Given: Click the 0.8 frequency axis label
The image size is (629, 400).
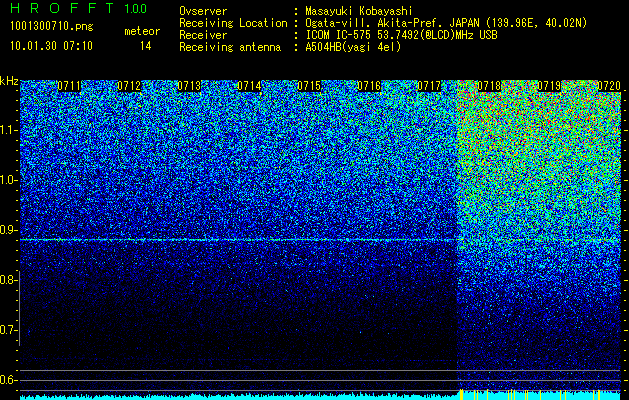Looking at the screenshot, I should click(x=8, y=280).
